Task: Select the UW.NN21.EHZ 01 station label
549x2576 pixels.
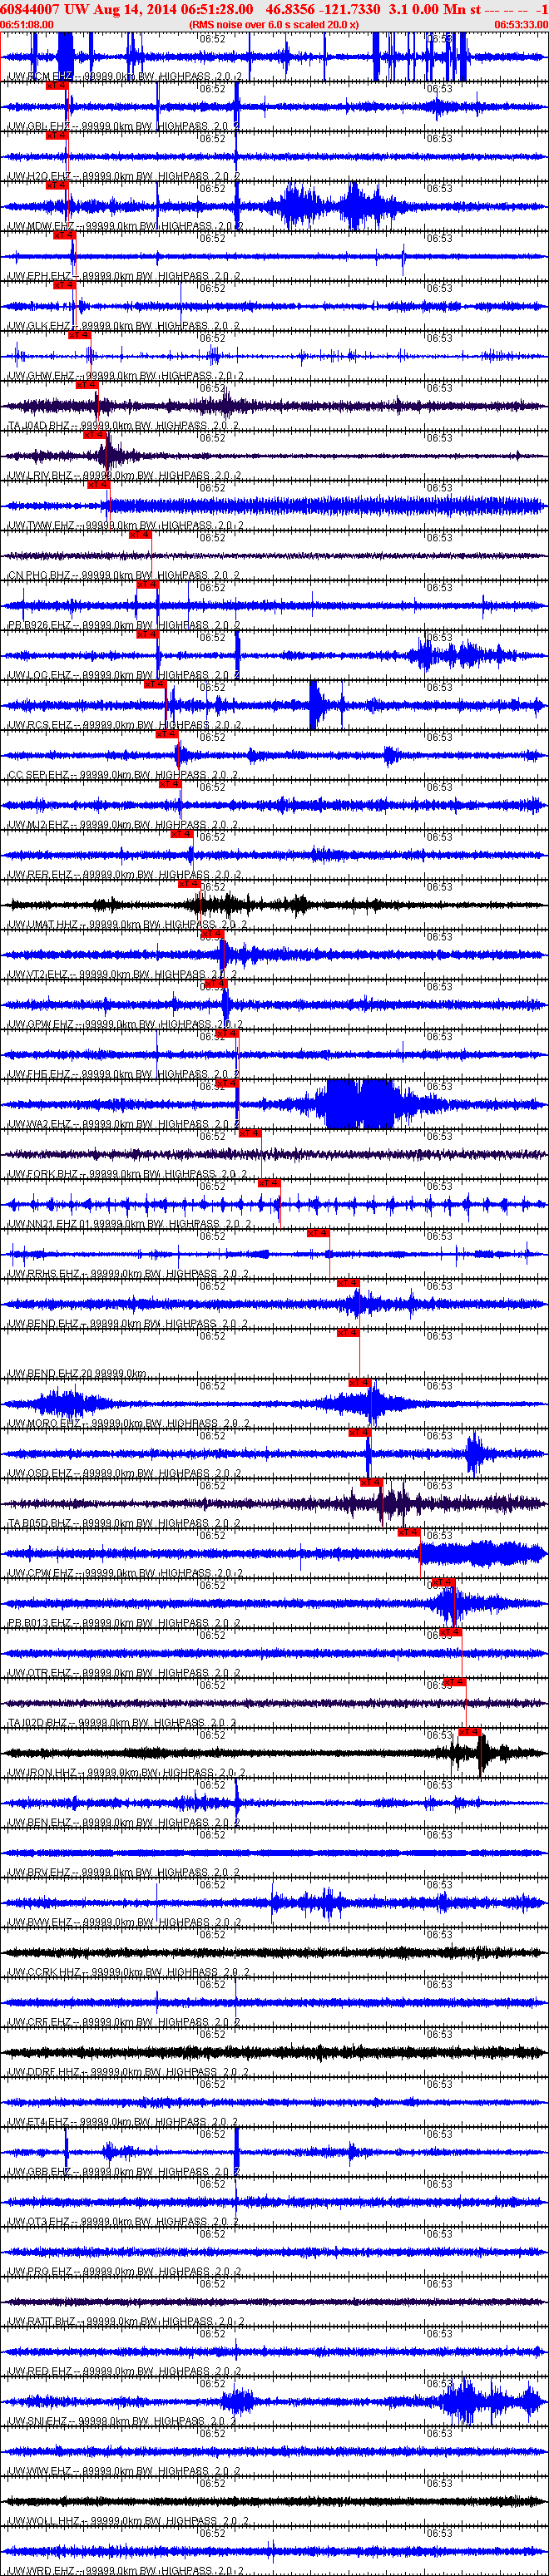Action: pyautogui.click(x=50, y=1224)
